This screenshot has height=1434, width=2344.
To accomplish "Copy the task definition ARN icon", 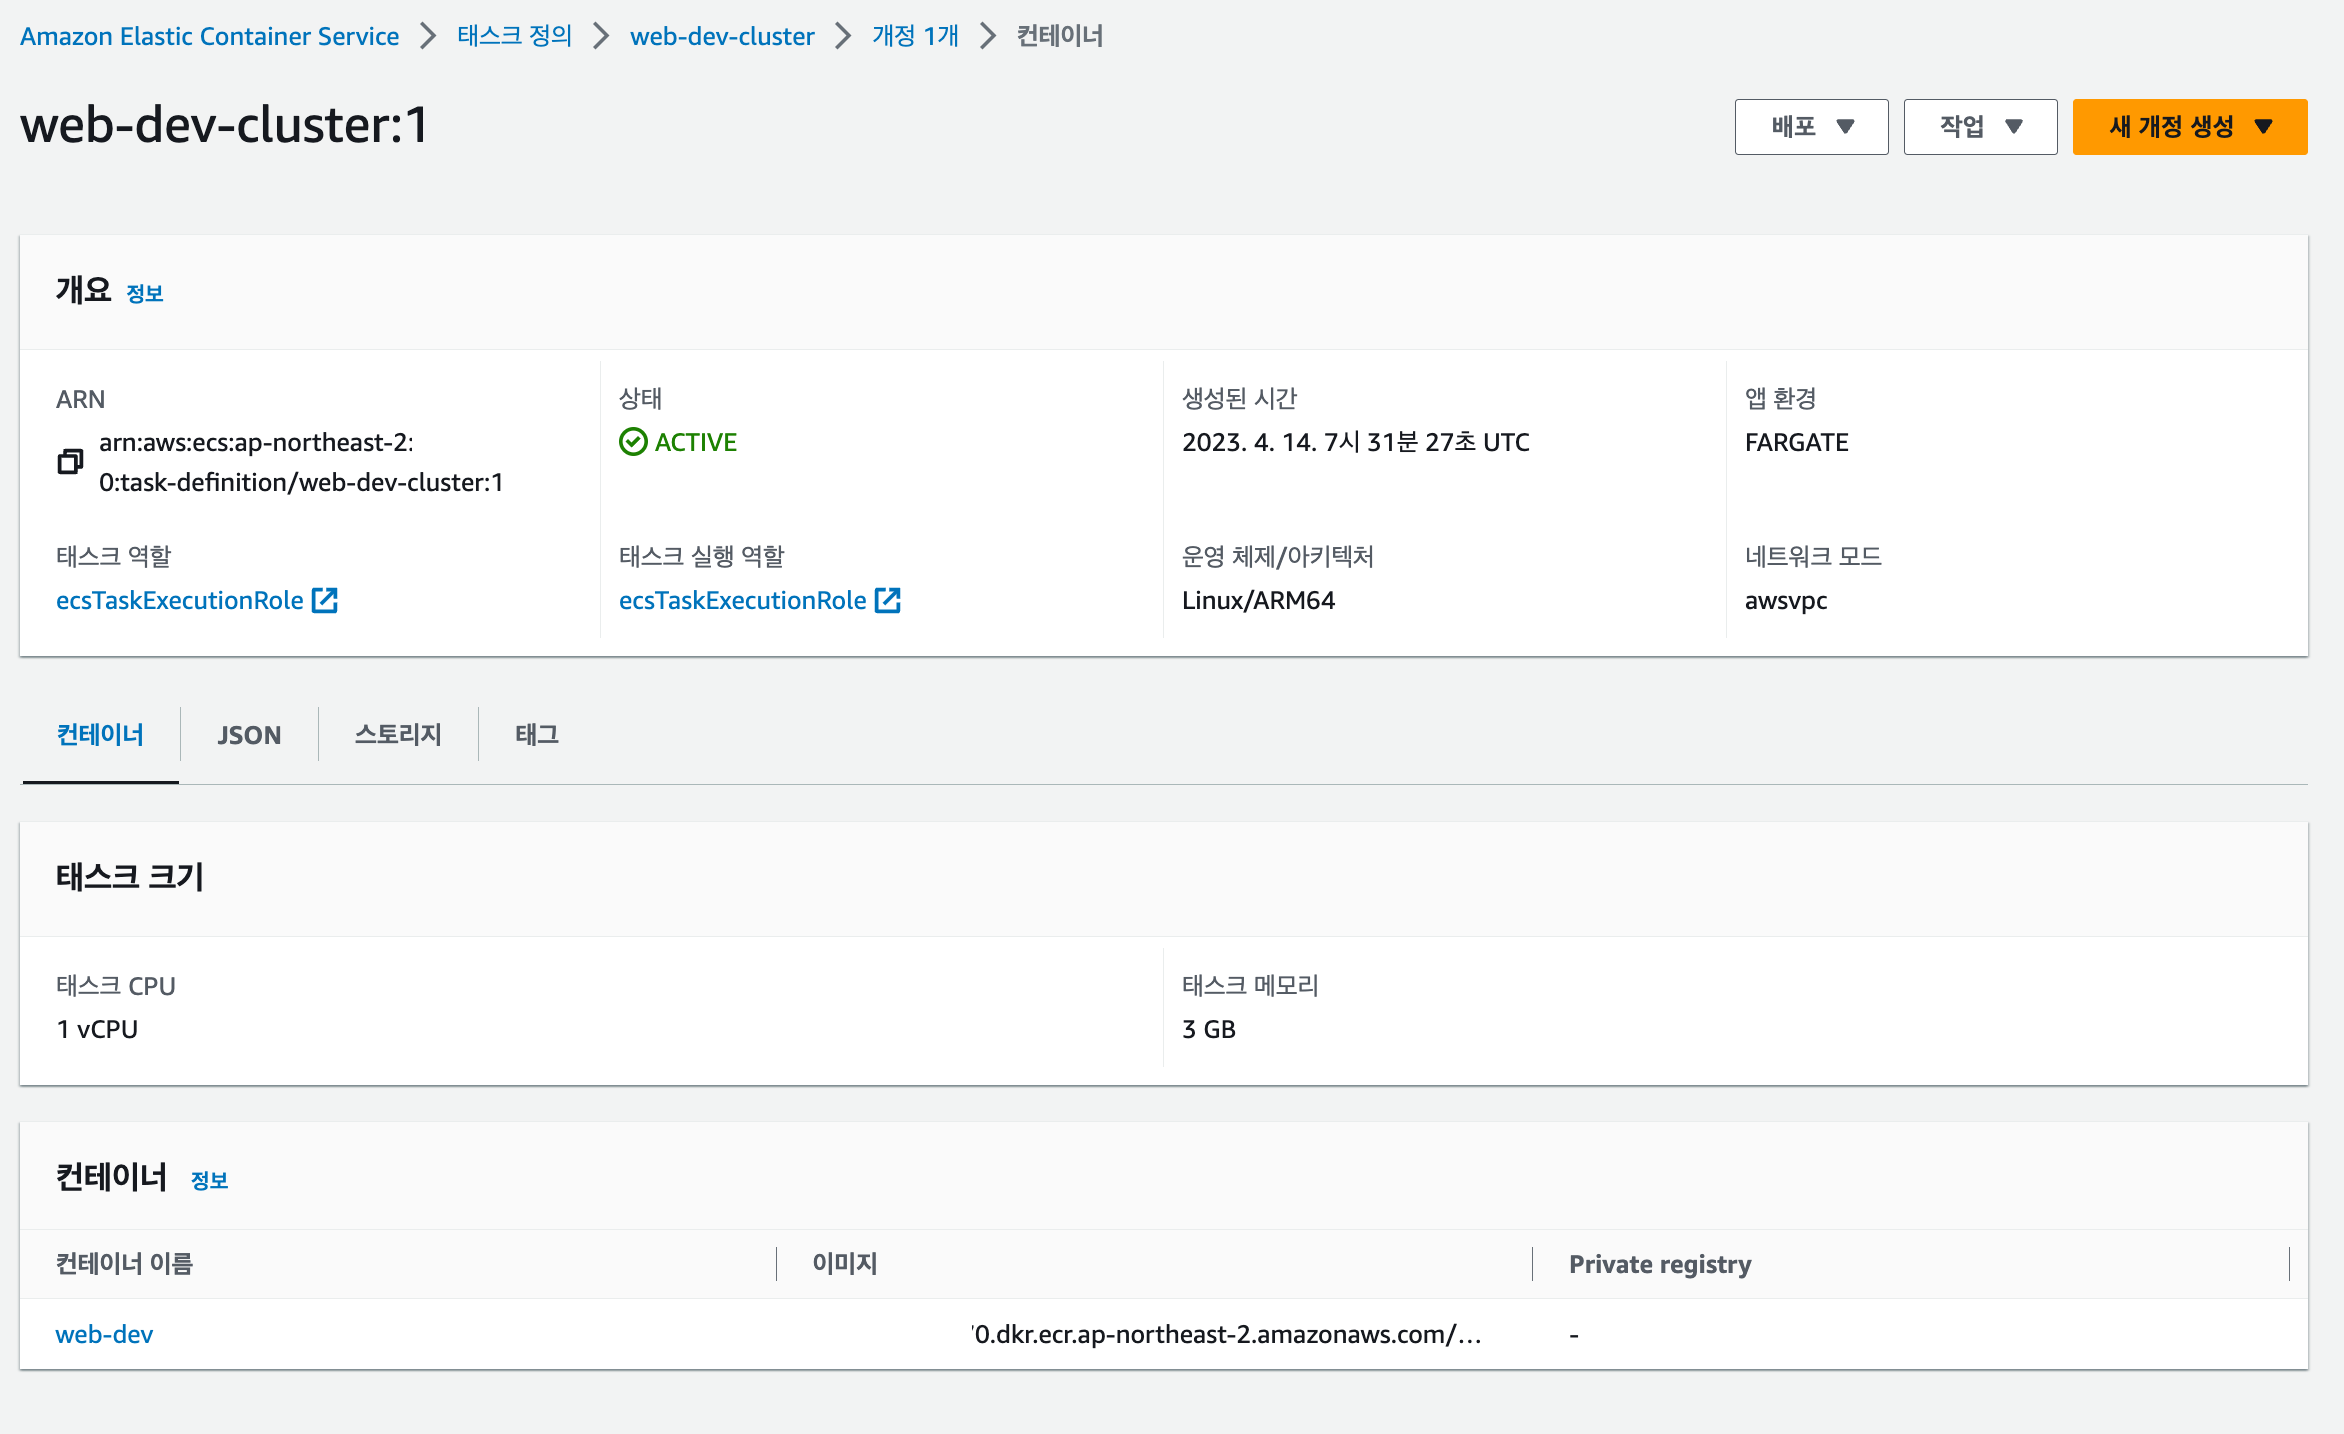I will pos(70,462).
